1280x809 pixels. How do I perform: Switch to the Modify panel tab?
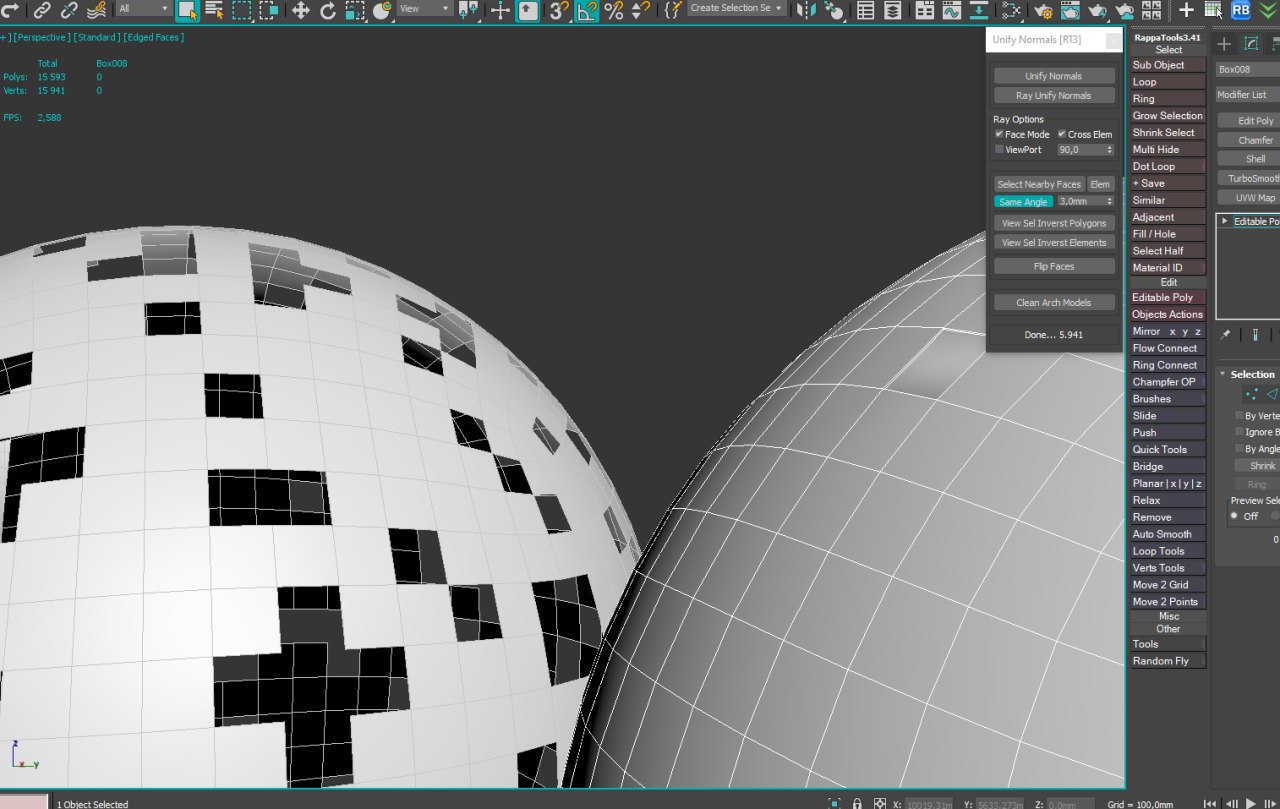click(1251, 44)
